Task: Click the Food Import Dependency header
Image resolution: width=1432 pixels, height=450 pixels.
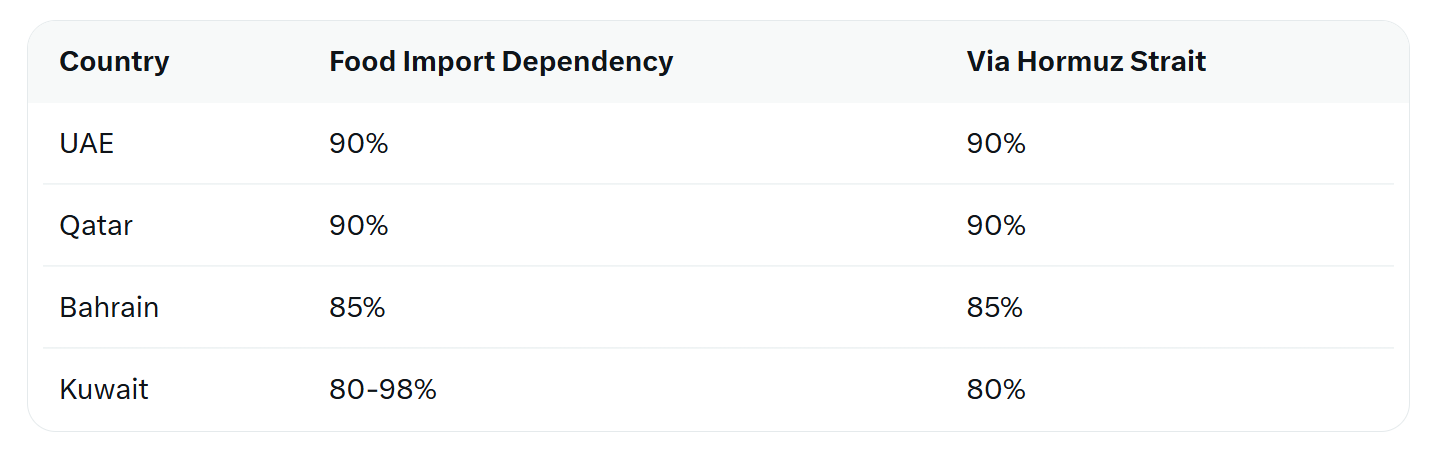Action: 501,62
